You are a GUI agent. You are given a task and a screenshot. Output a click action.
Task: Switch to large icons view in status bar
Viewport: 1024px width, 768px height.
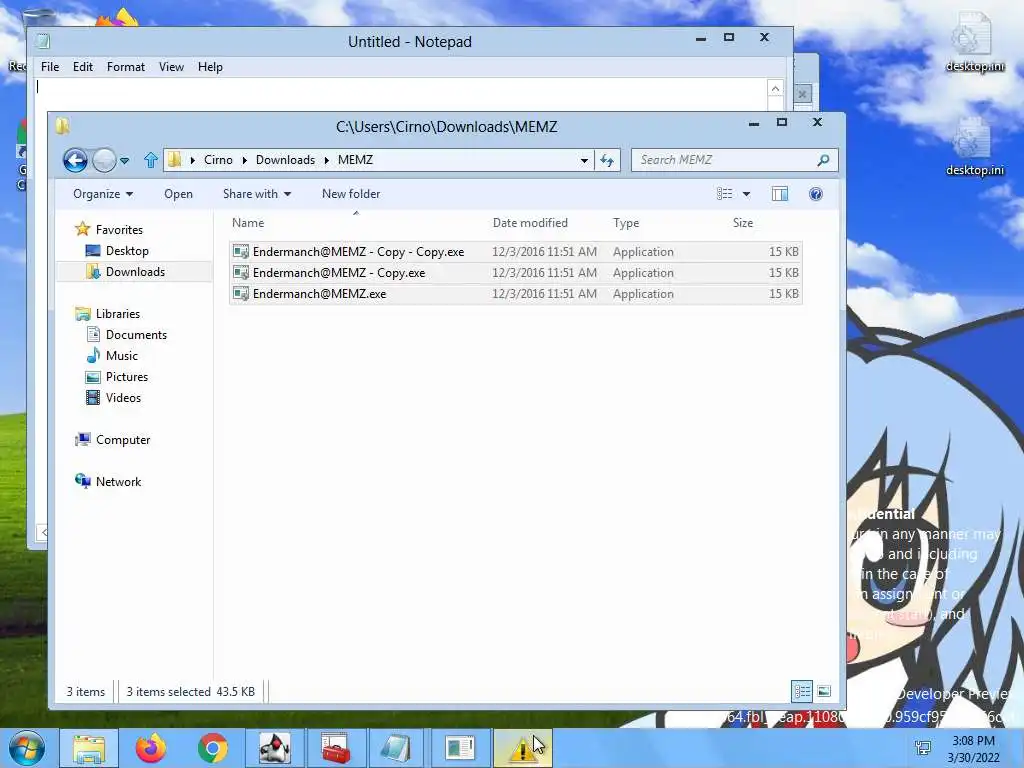824,691
